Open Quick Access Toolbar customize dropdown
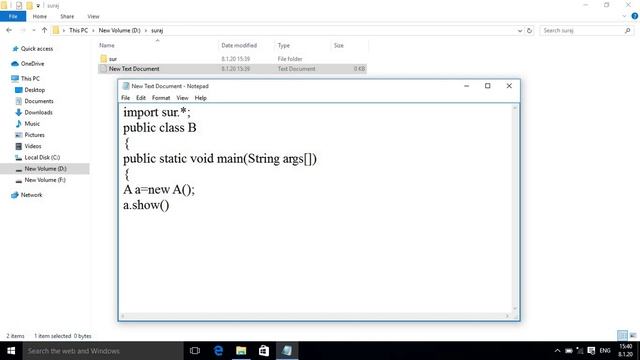This screenshot has width=640, height=360. tap(38, 6)
